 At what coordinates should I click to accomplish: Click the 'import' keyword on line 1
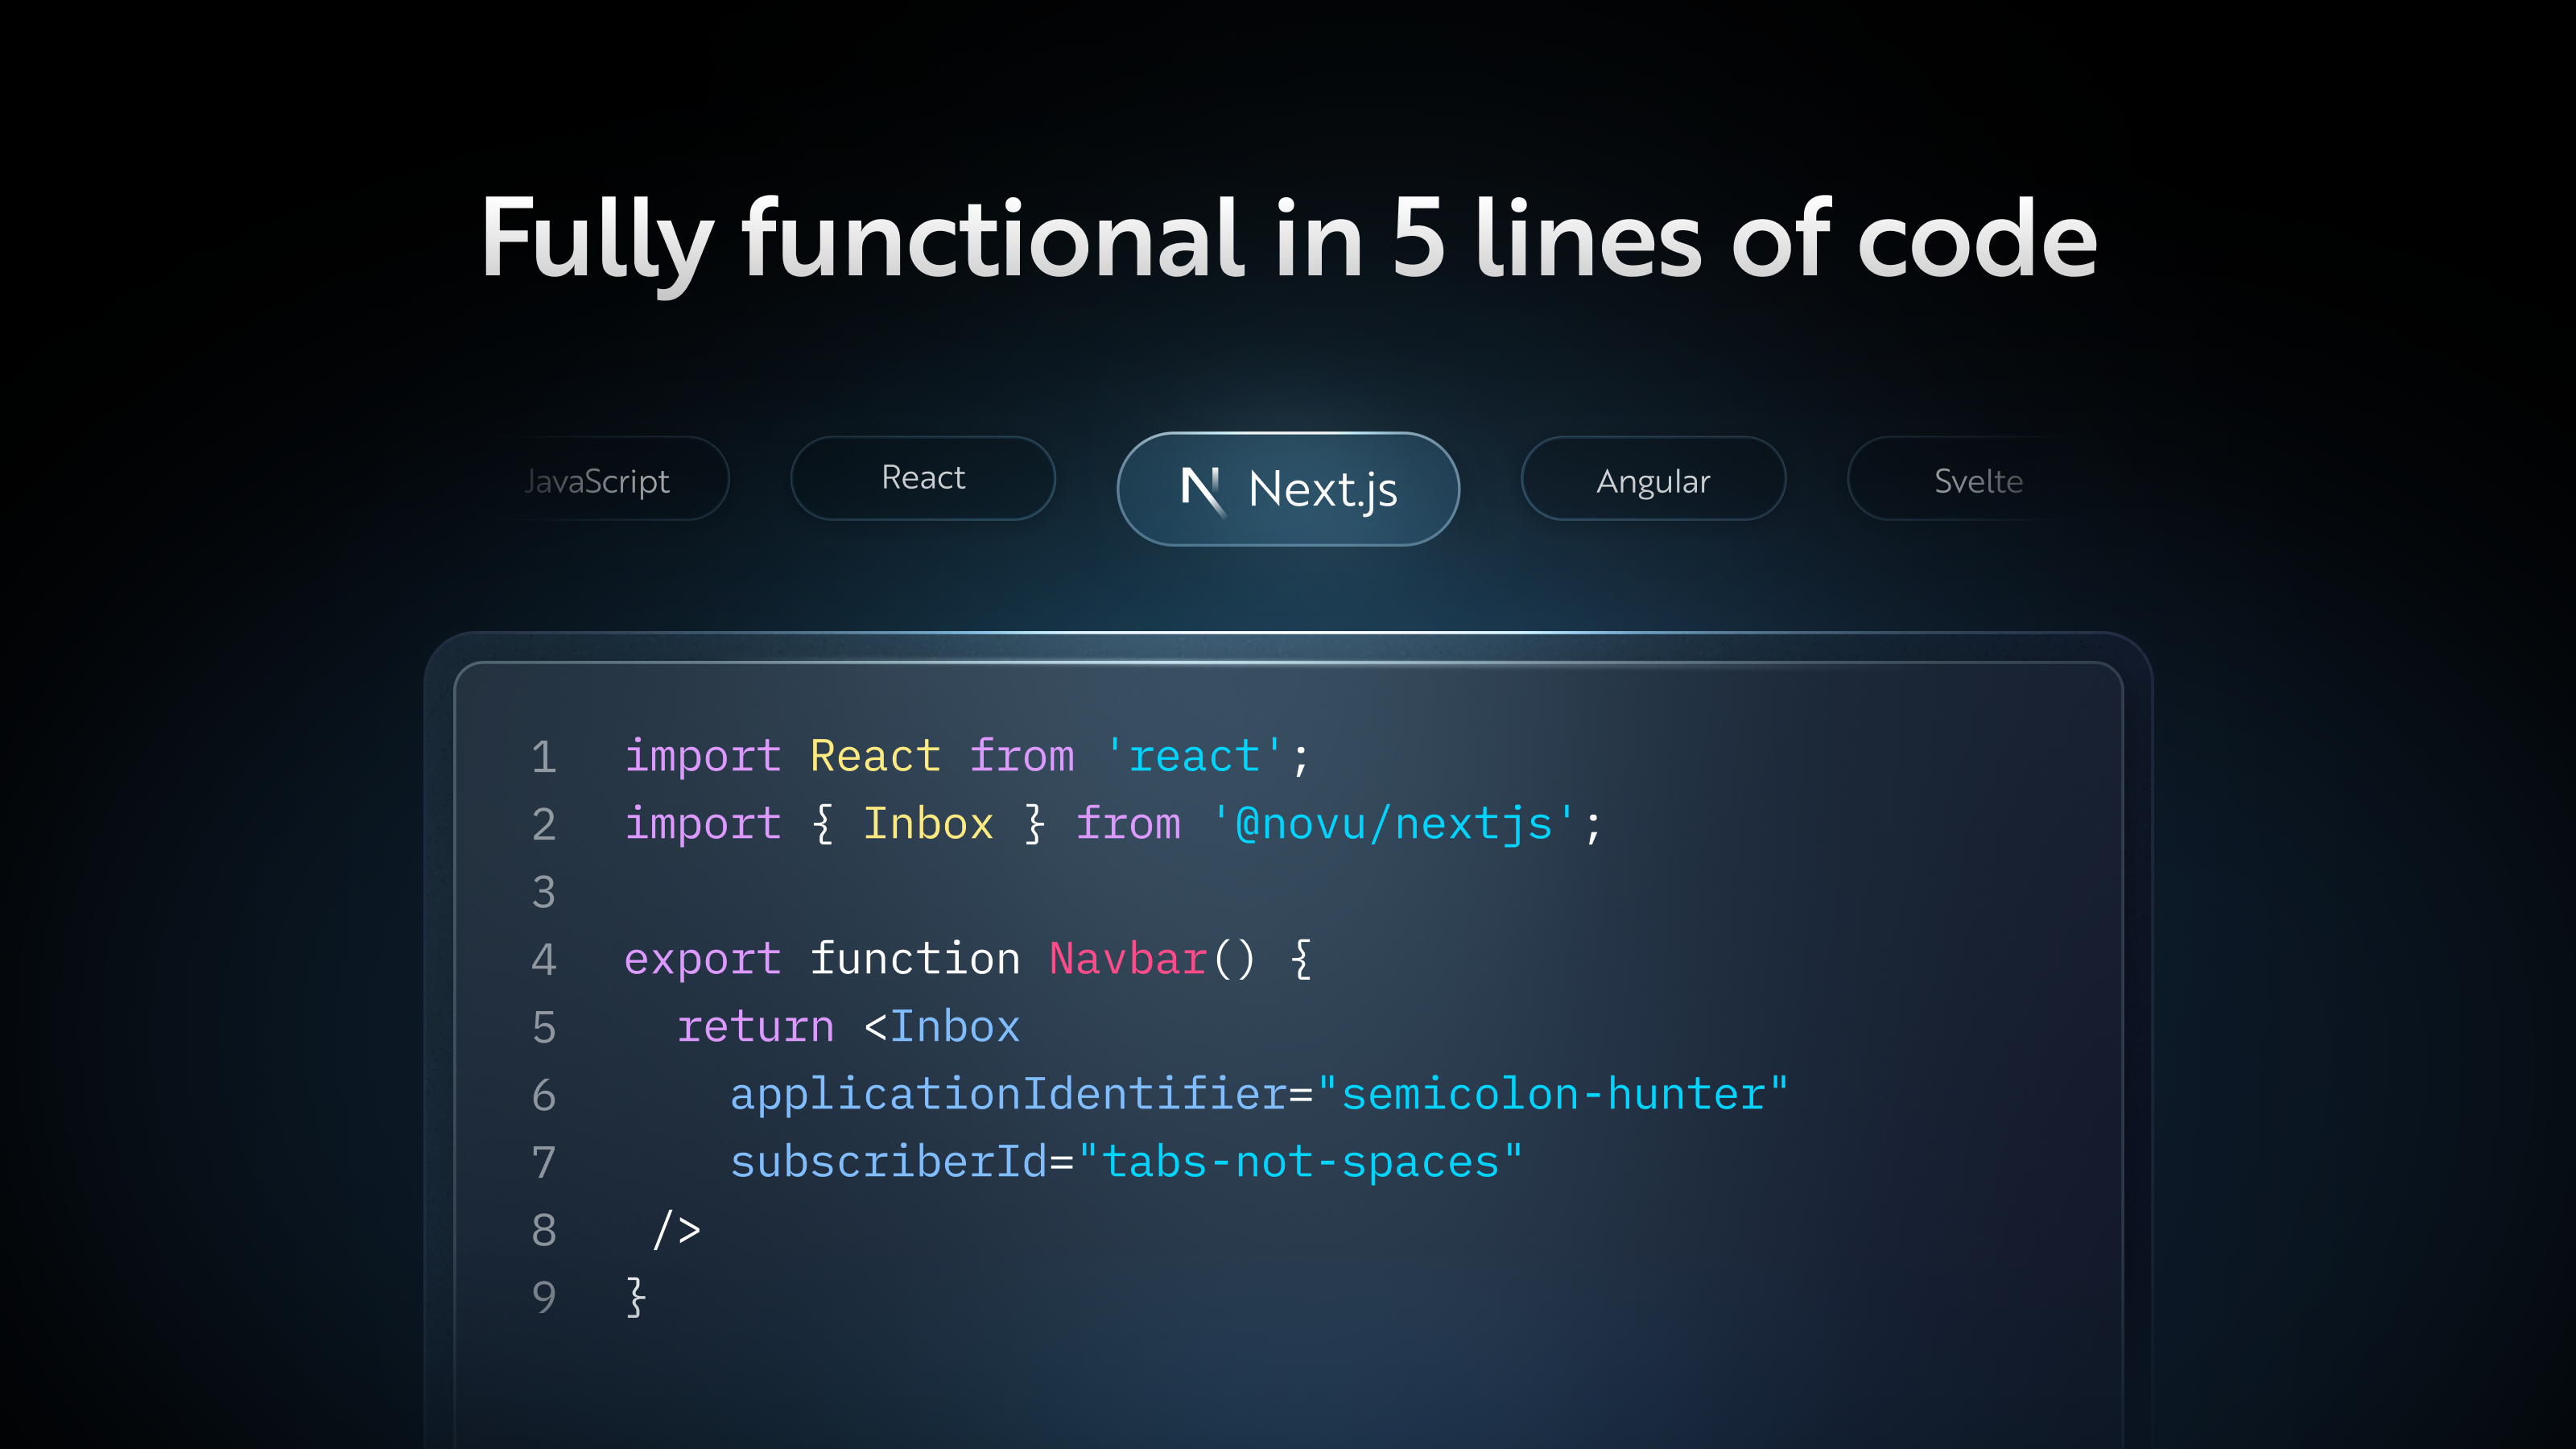pos(702,757)
